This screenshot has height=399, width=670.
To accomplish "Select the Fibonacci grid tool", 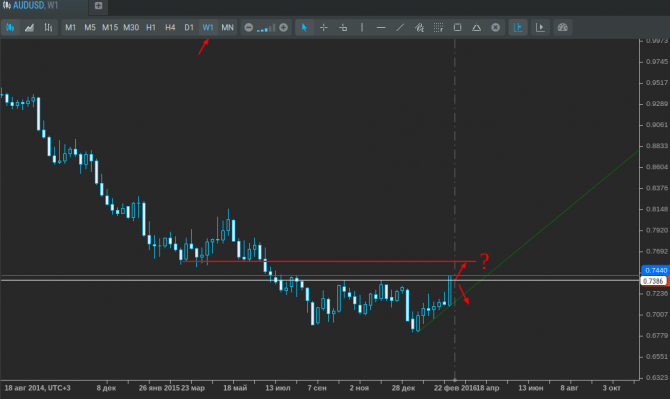I will [x=438, y=28].
